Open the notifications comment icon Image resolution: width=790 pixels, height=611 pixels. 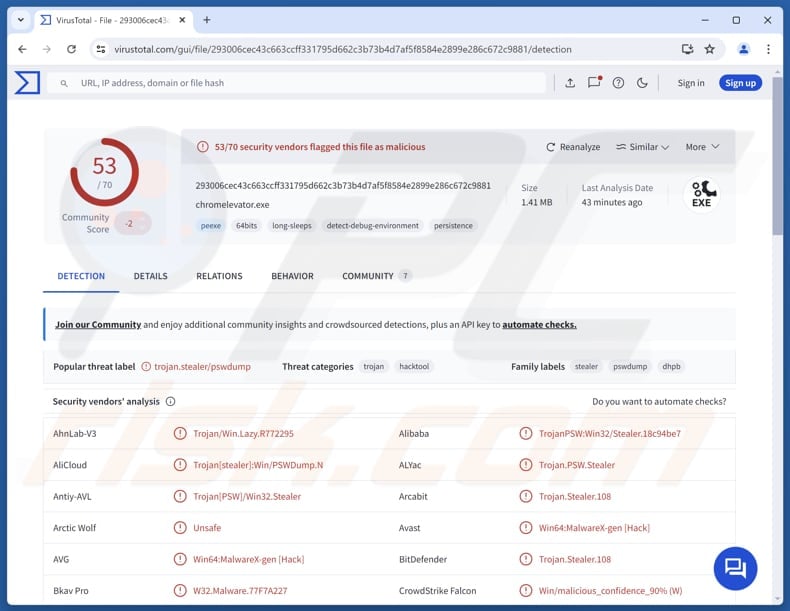(x=595, y=83)
